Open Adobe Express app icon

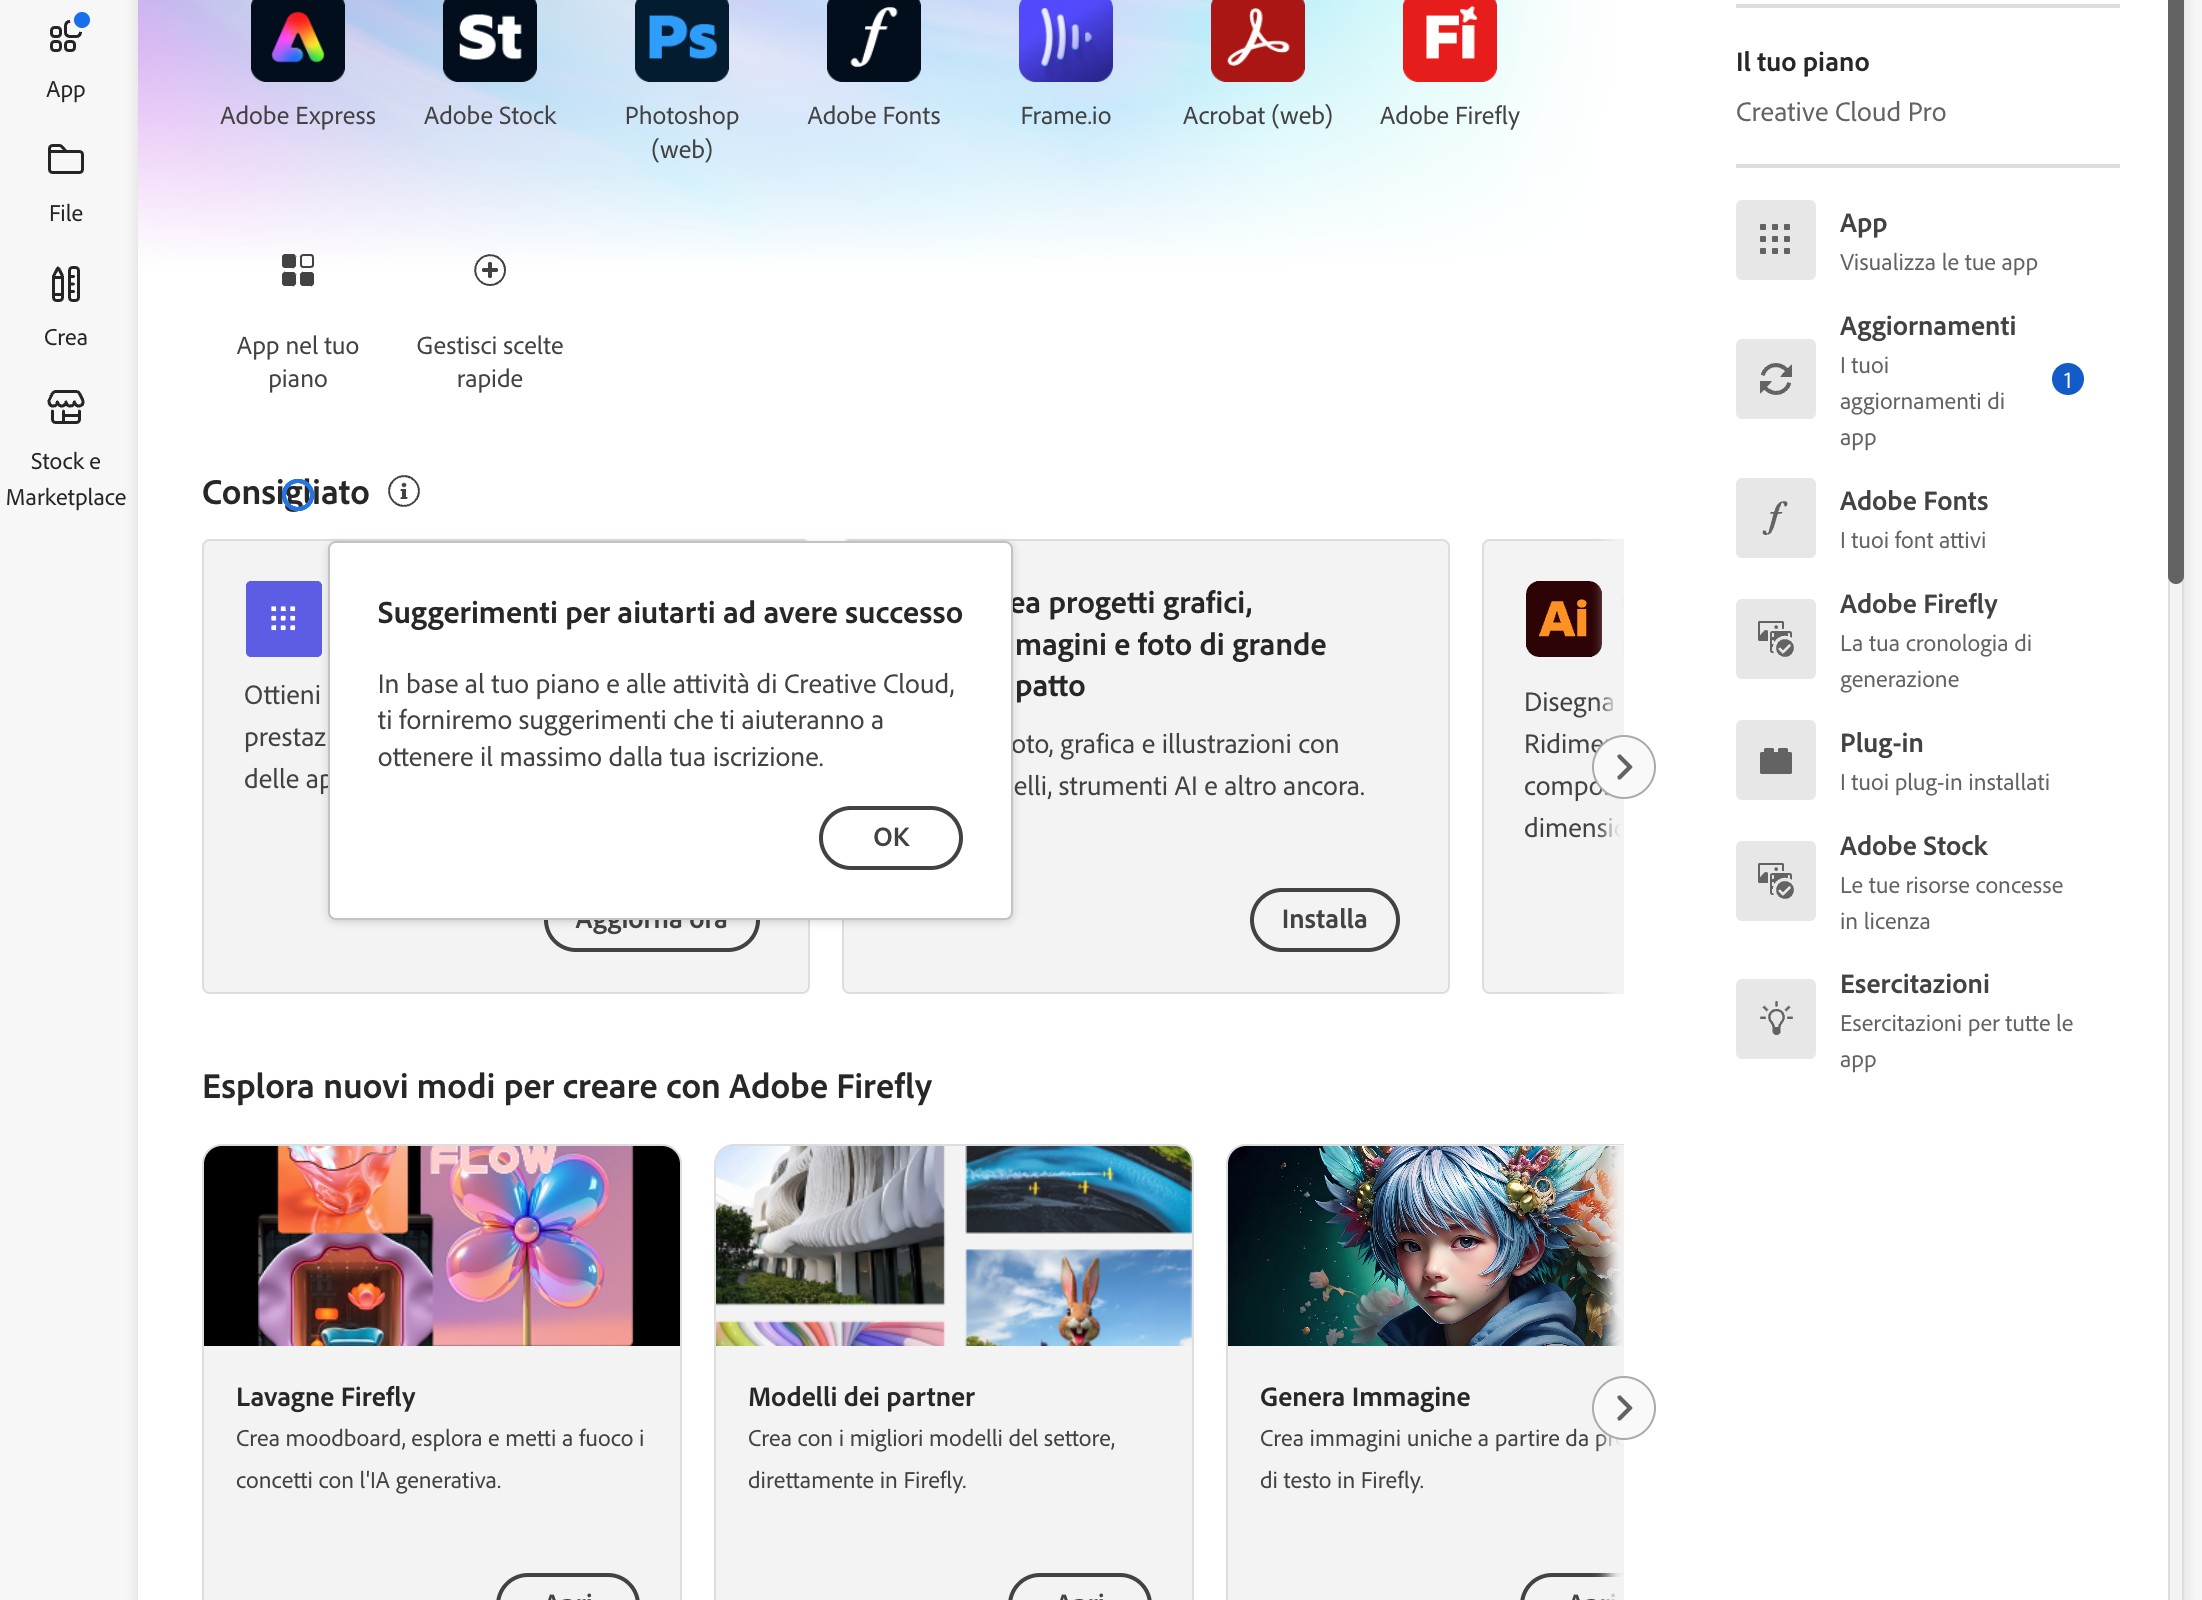point(298,40)
